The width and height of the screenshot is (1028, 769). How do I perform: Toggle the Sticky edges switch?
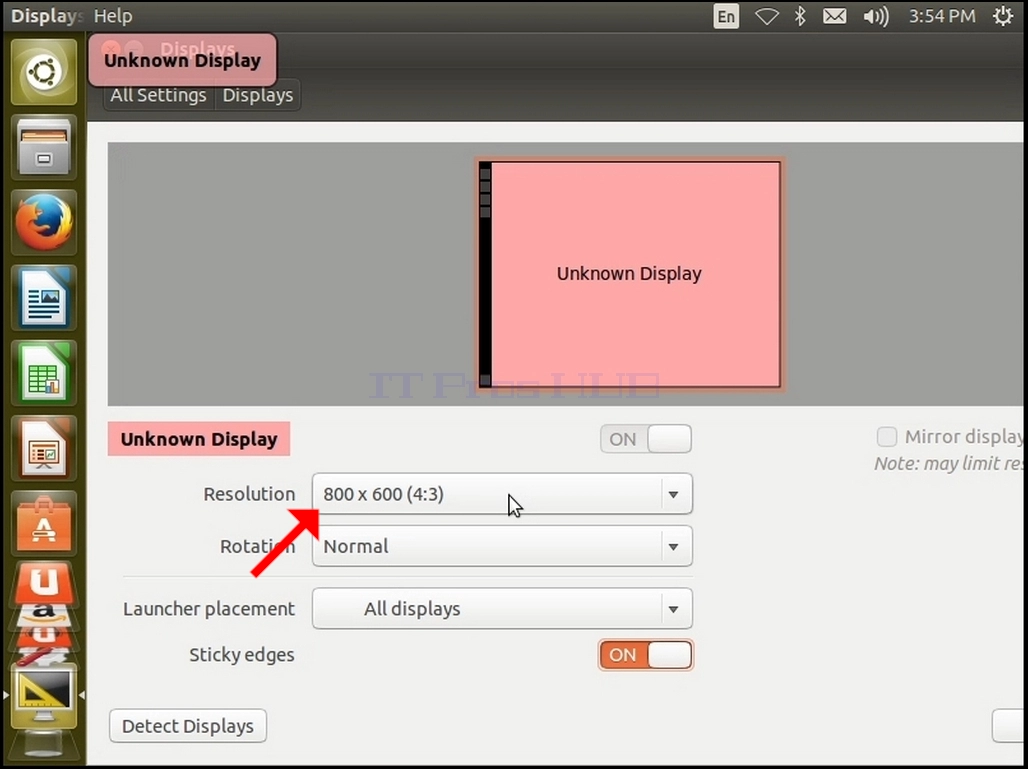(646, 654)
